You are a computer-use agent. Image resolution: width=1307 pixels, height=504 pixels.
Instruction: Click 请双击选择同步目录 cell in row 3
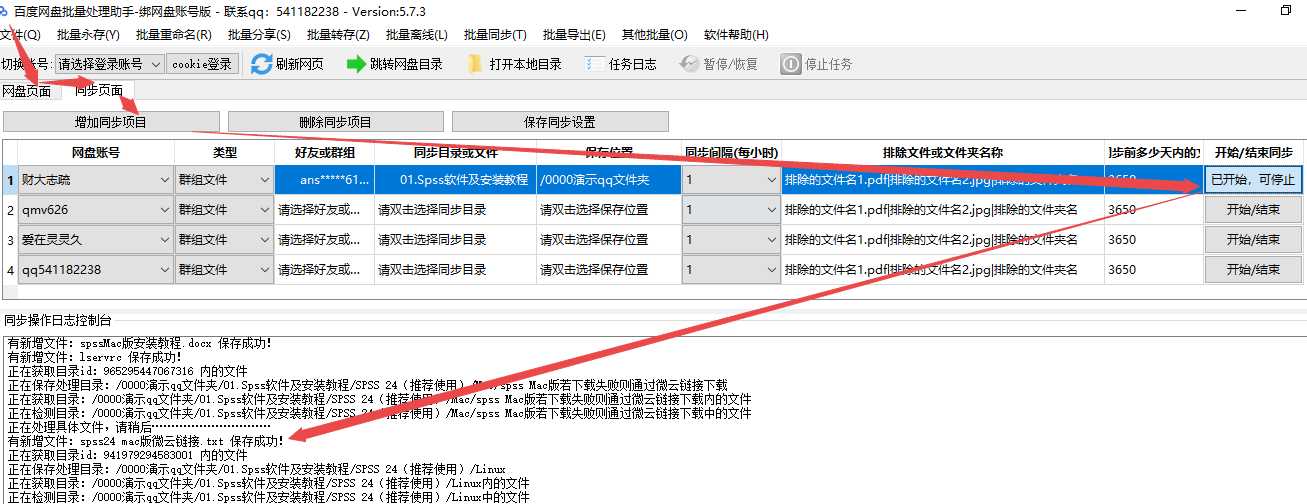456,240
